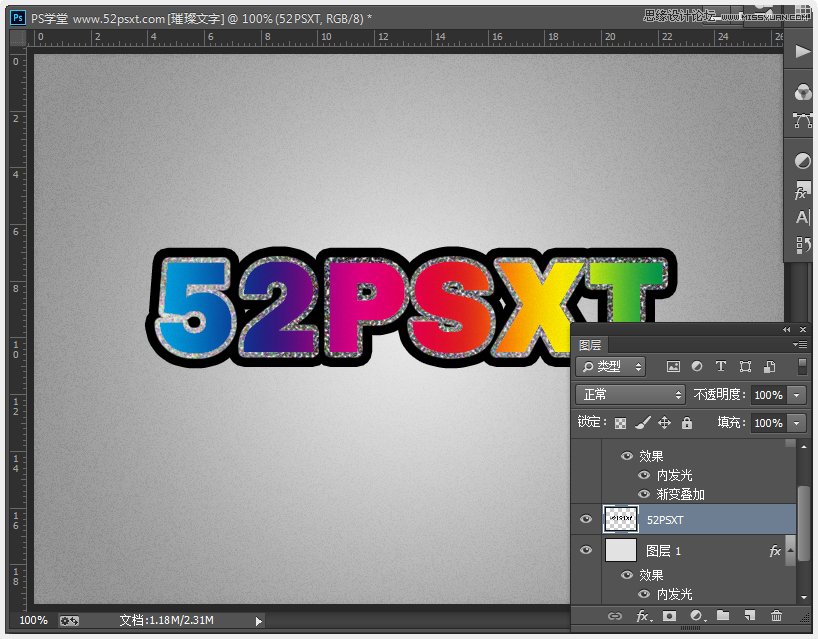The height and width of the screenshot is (639, 818).
Task: Click the 填充 fill value field
Action: 768,423
